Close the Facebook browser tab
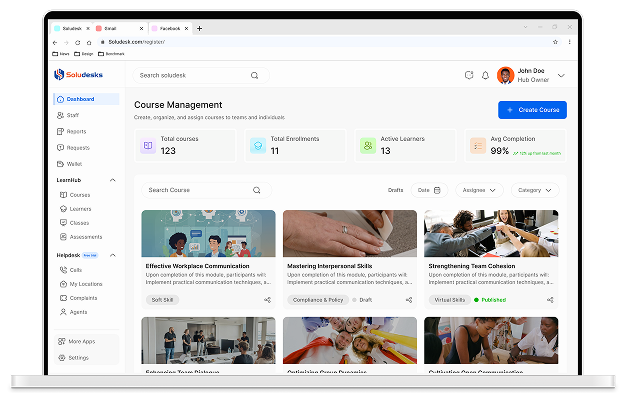 click(x=186, y=28)
